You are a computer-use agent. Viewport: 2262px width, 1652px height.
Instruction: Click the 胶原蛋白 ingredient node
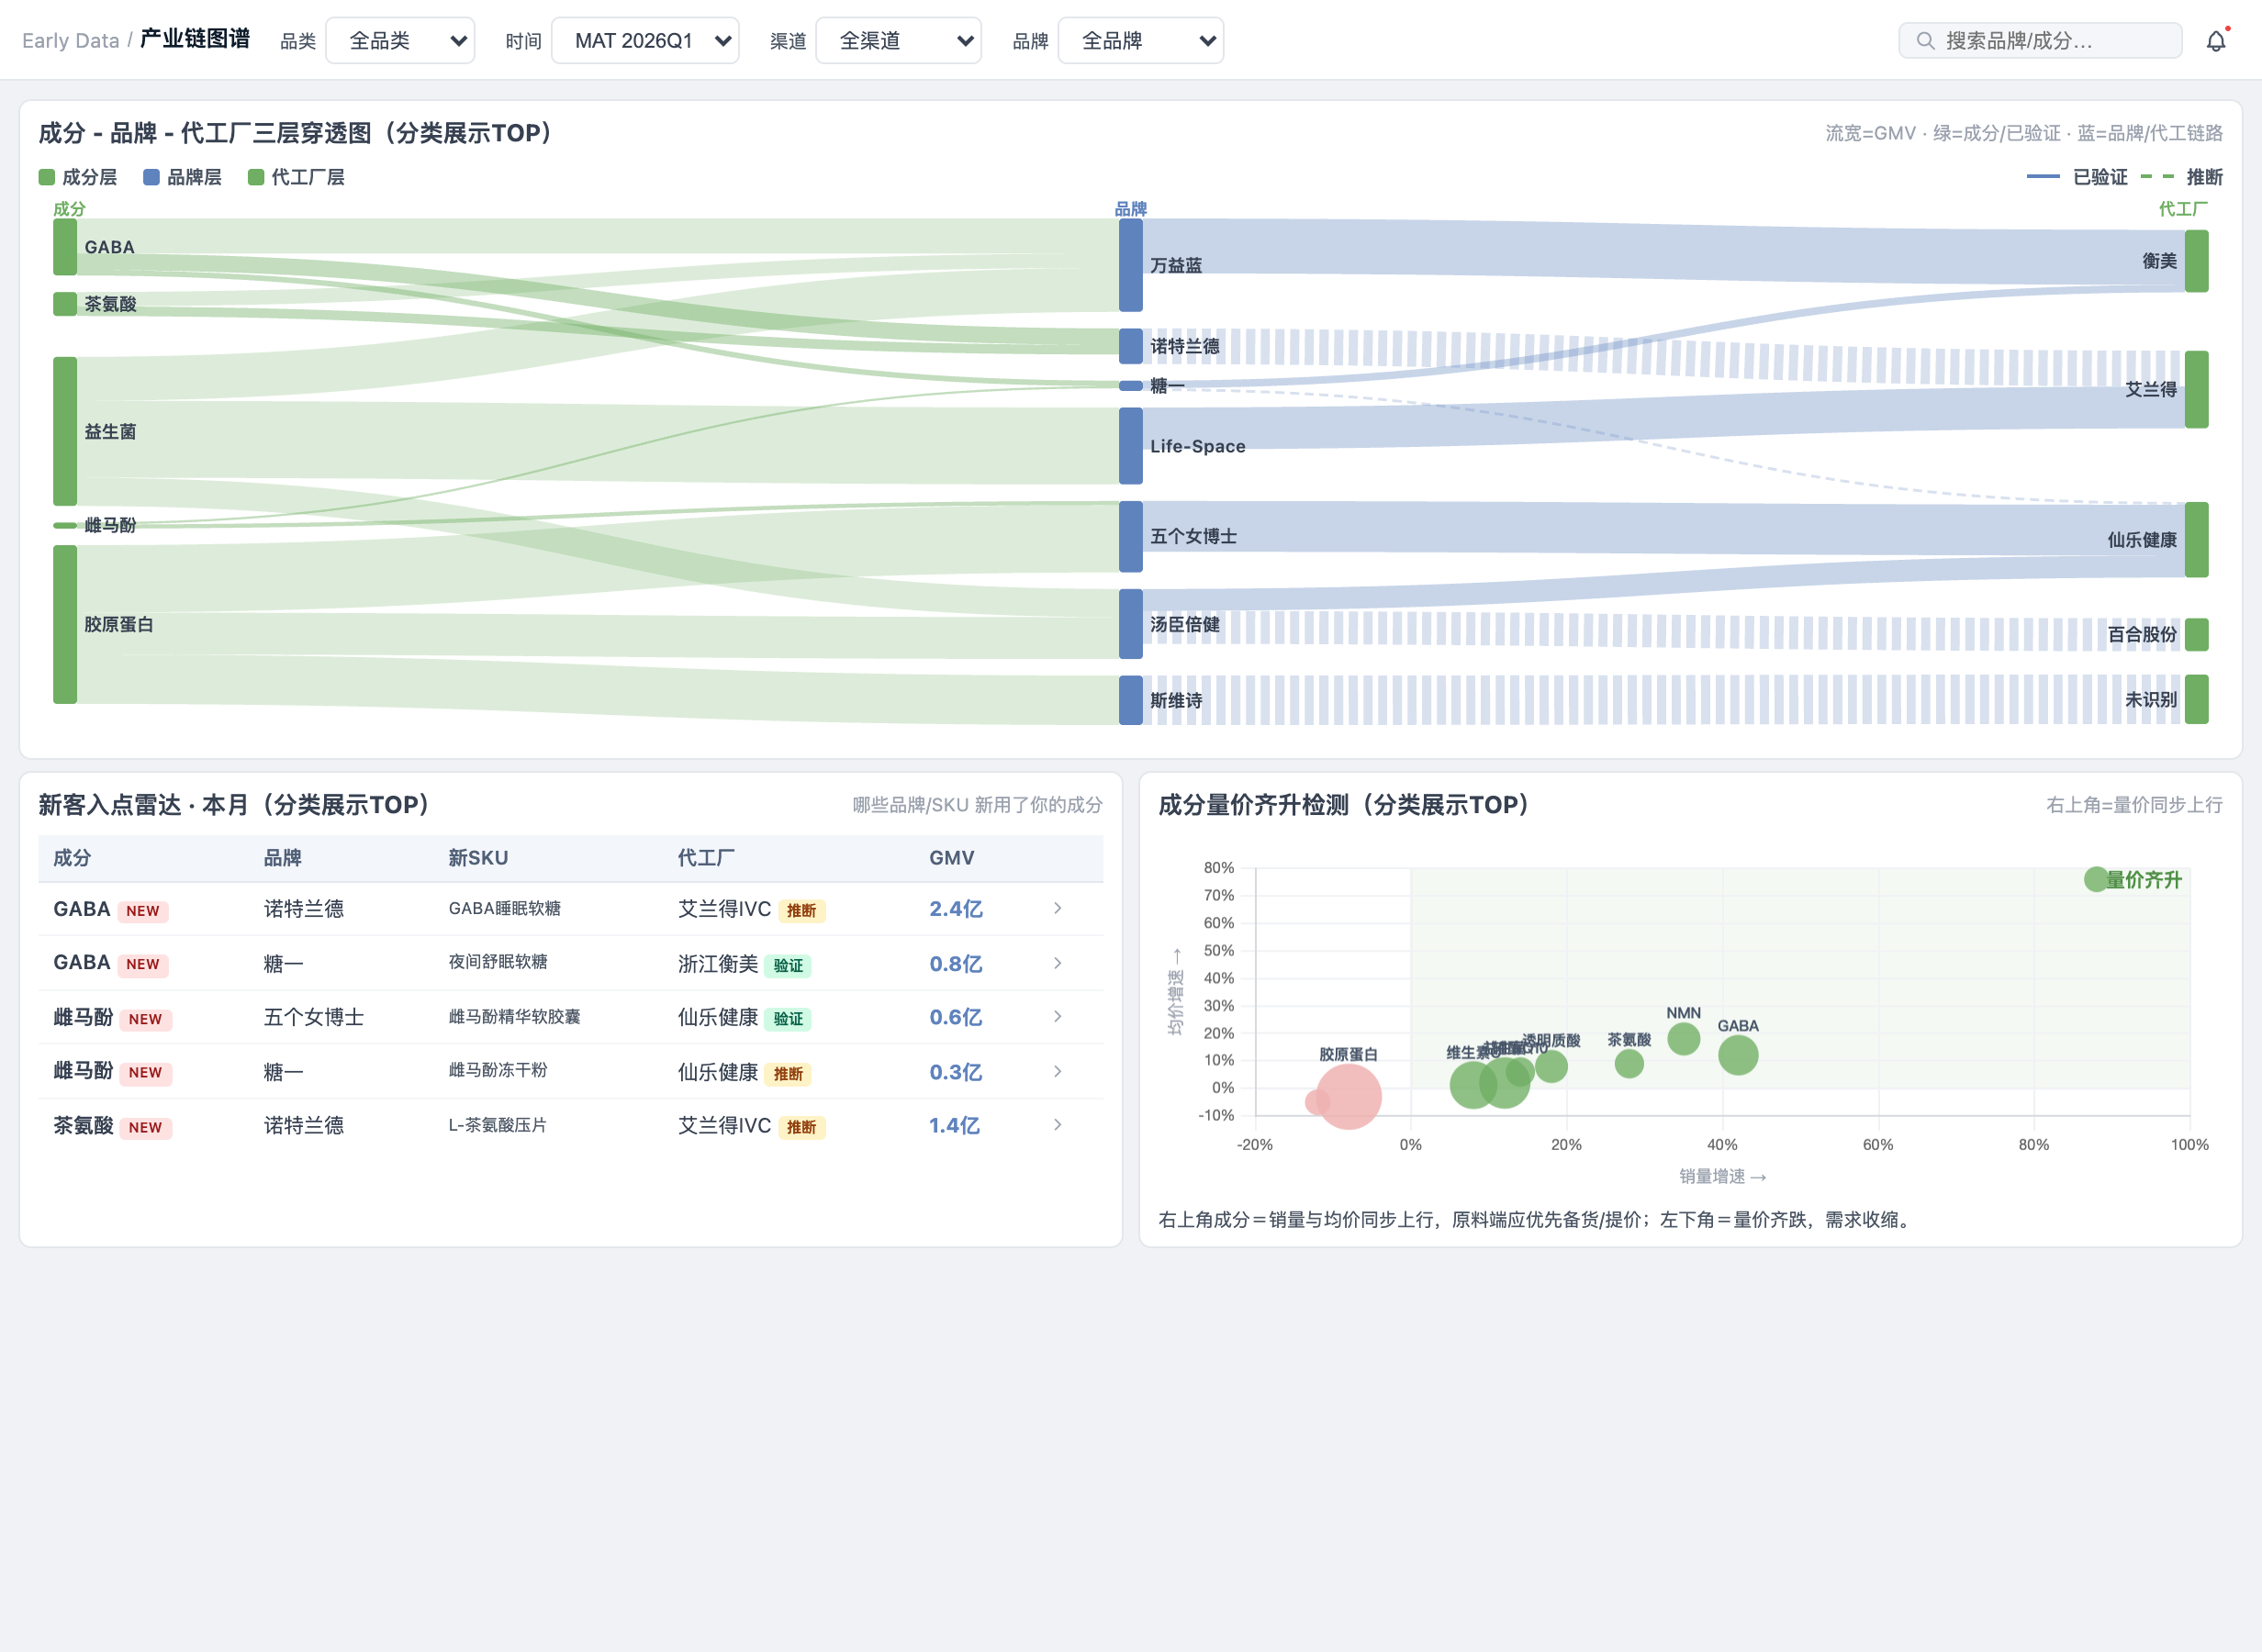click(x=65, y=624)
